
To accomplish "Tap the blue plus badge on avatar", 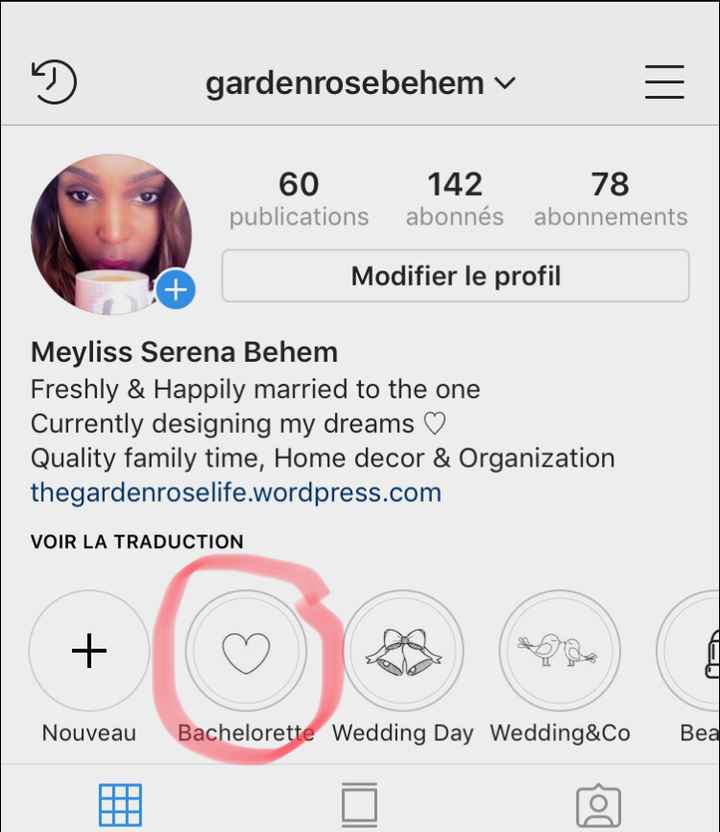I will pos(176,290).
